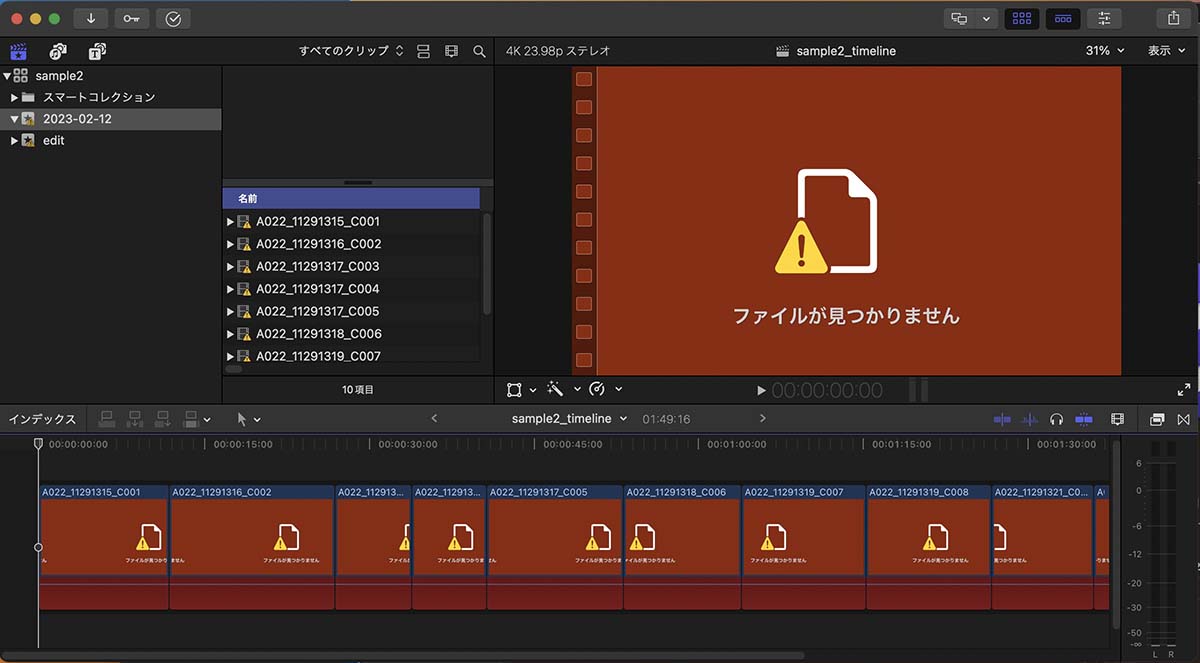Click the timeline ruler at 00:00:45:00
This screenshot has height=663, width=1200.
tap(575, 444)
